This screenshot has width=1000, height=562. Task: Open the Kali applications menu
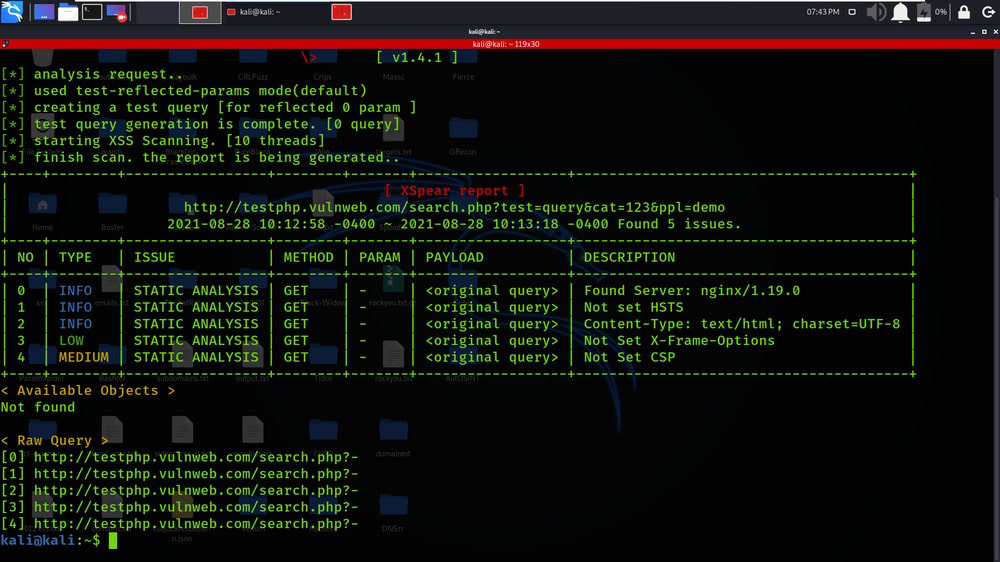12,11
